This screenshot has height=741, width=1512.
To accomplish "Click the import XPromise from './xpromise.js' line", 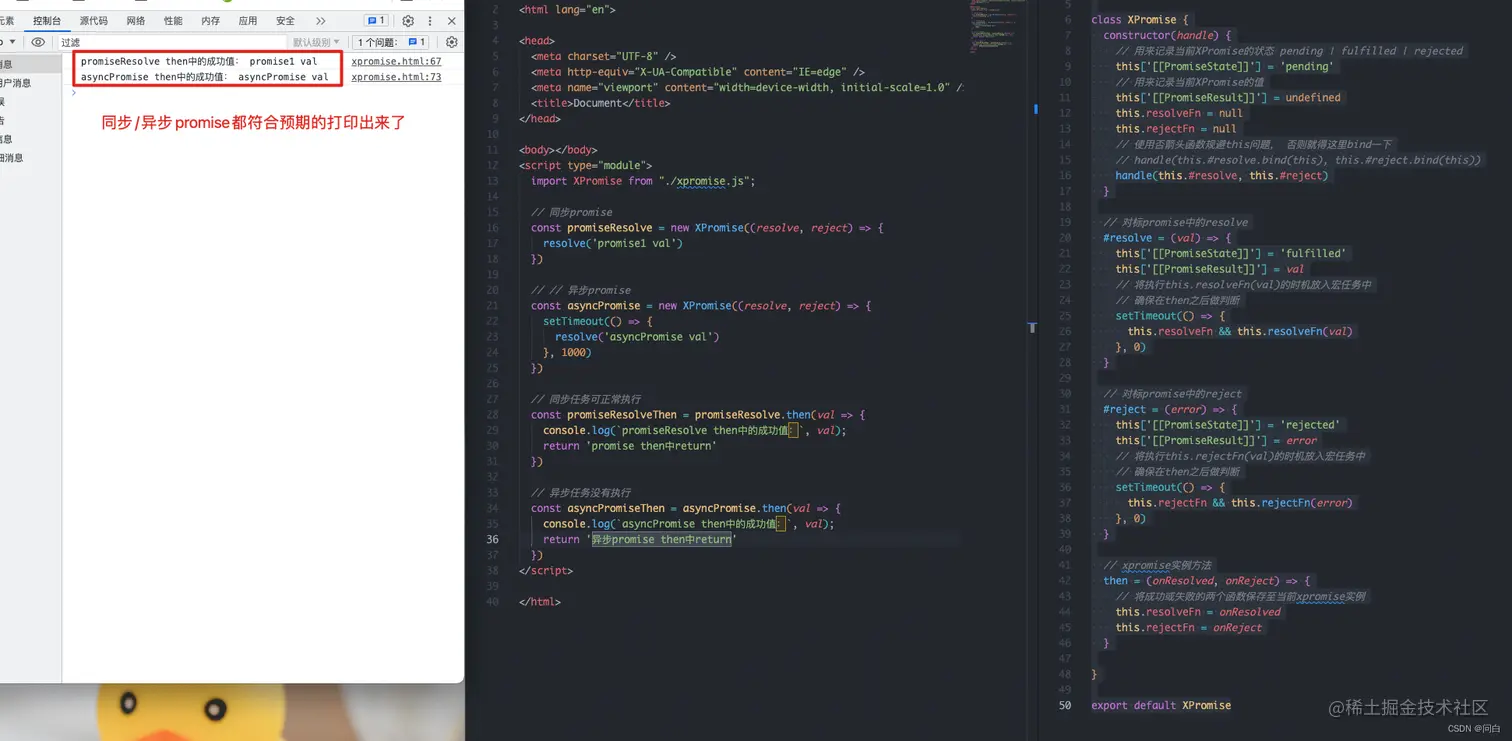I will pos(643,181).
